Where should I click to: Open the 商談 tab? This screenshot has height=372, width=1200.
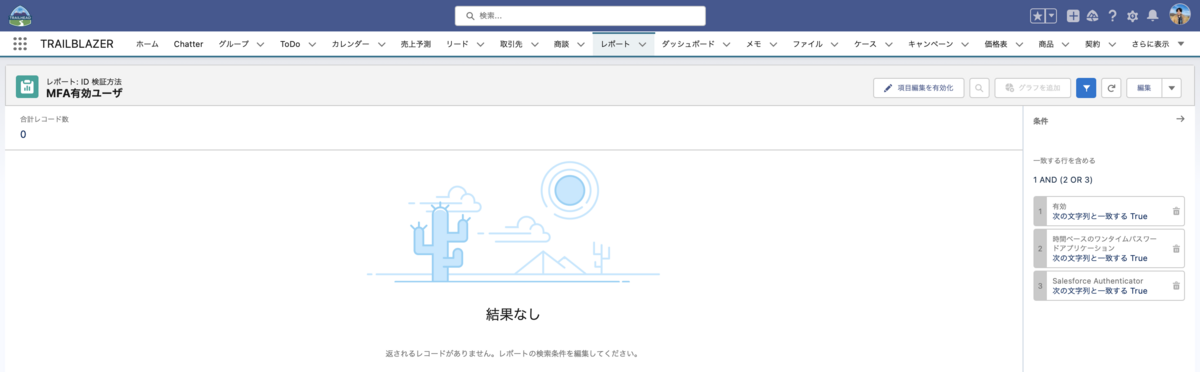(x=561, y=44)
